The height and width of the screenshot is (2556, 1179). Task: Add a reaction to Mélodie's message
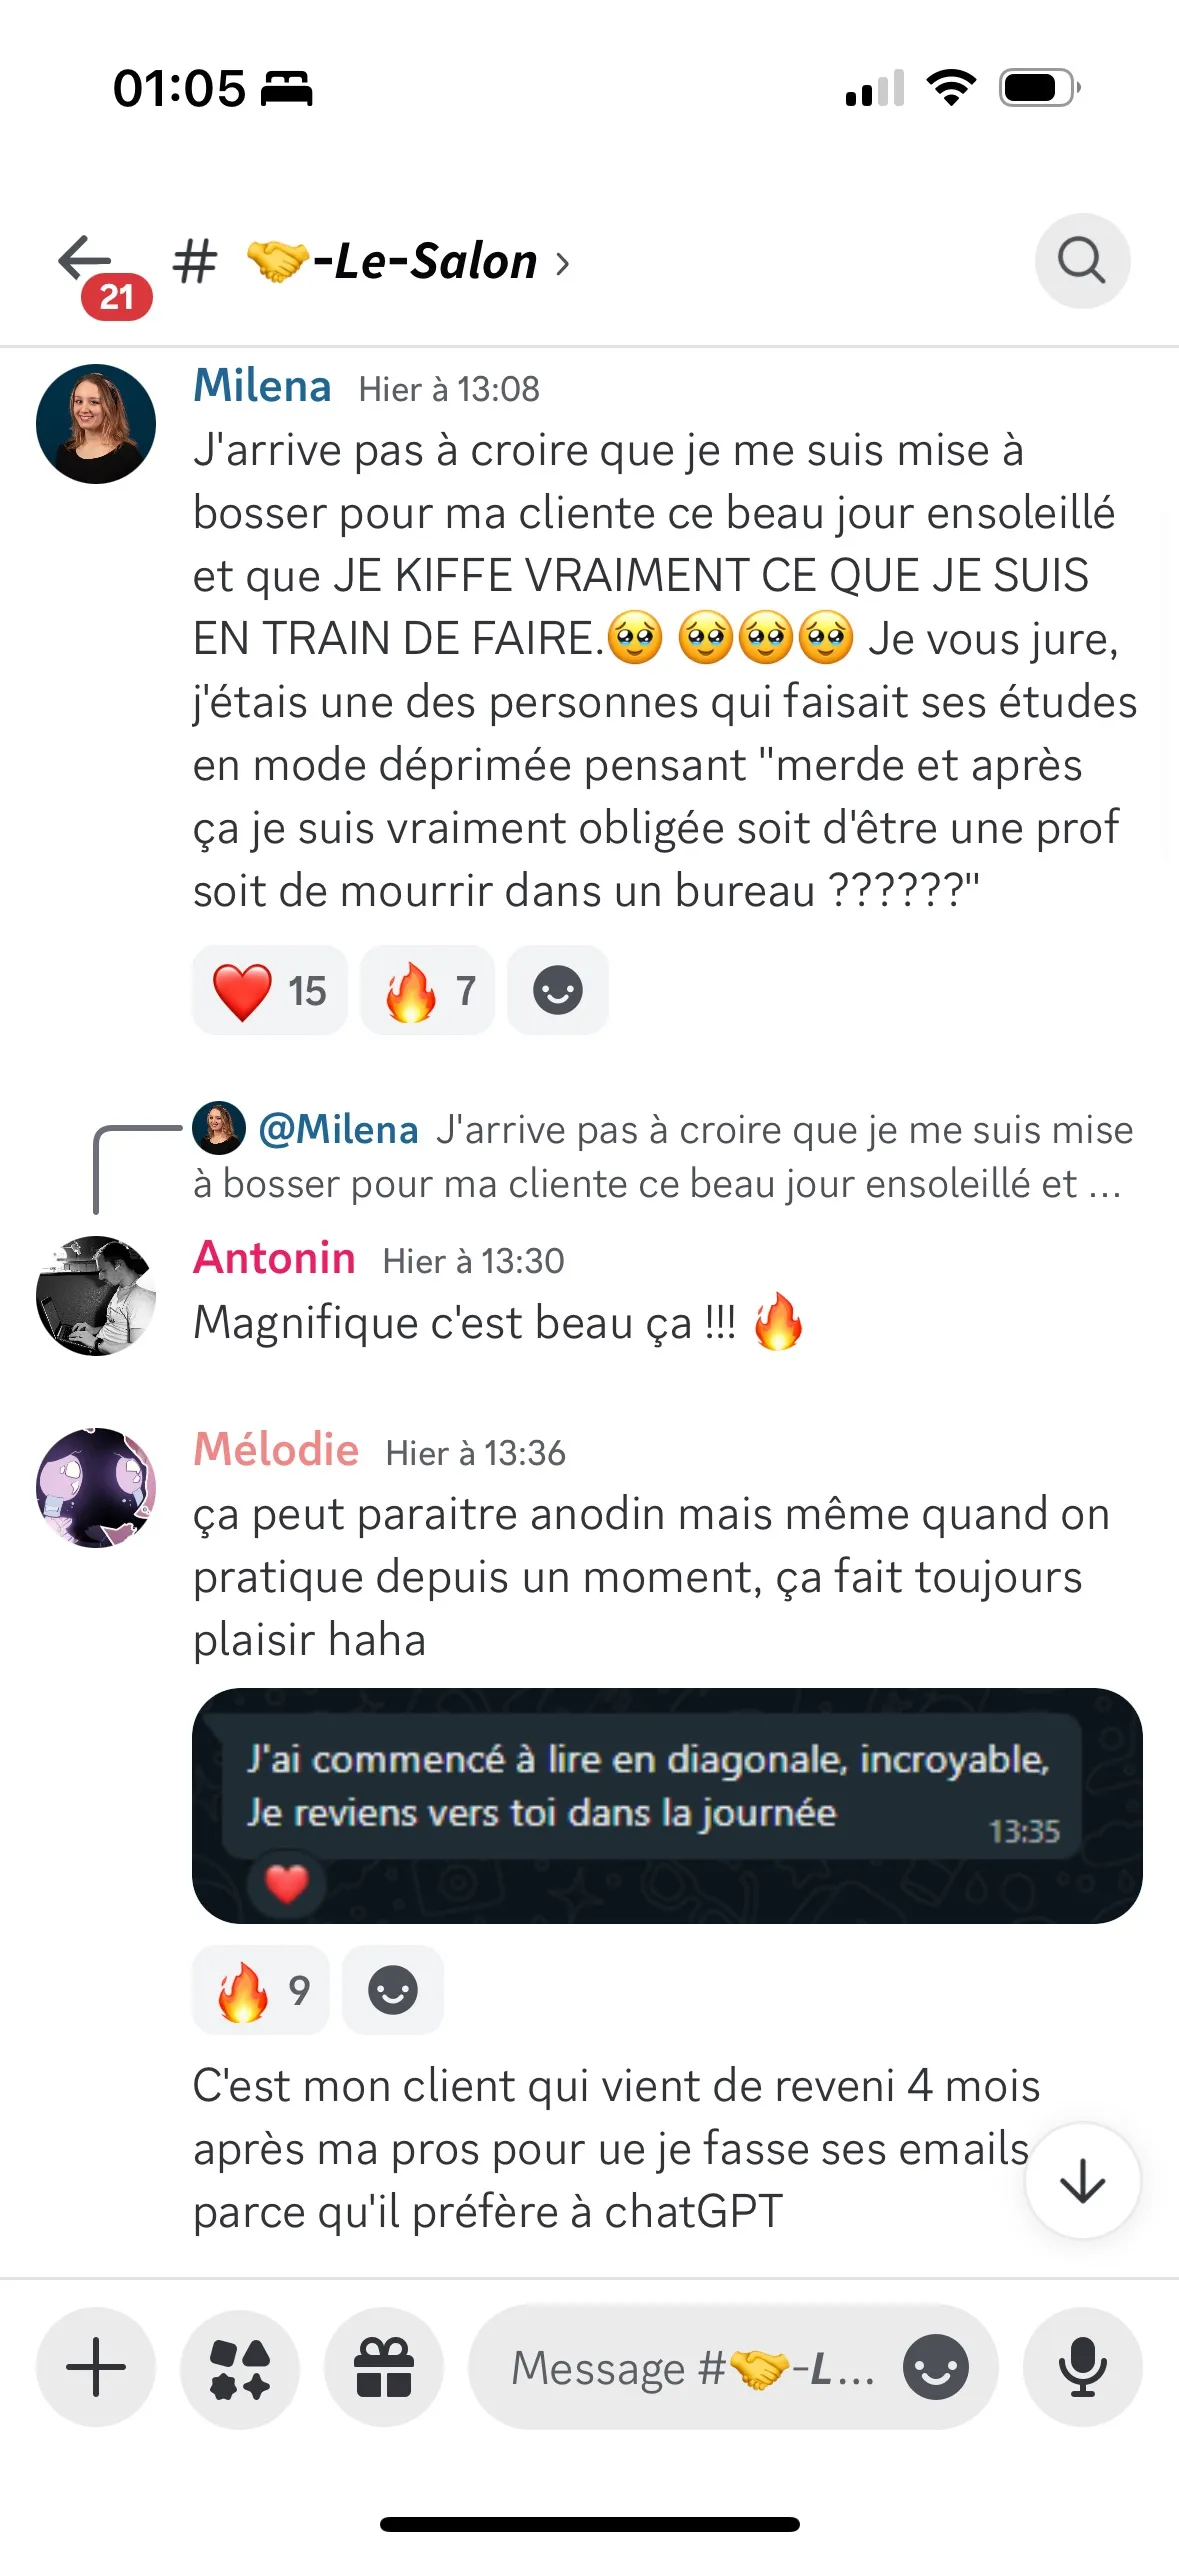(x=393, y=1989)
